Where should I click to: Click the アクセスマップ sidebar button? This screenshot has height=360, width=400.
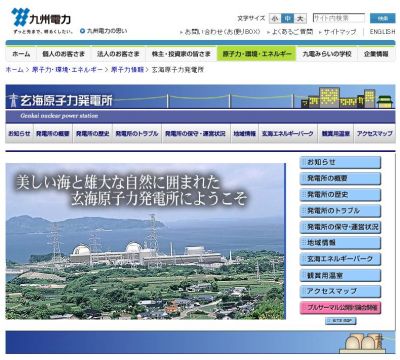[340, 291]
